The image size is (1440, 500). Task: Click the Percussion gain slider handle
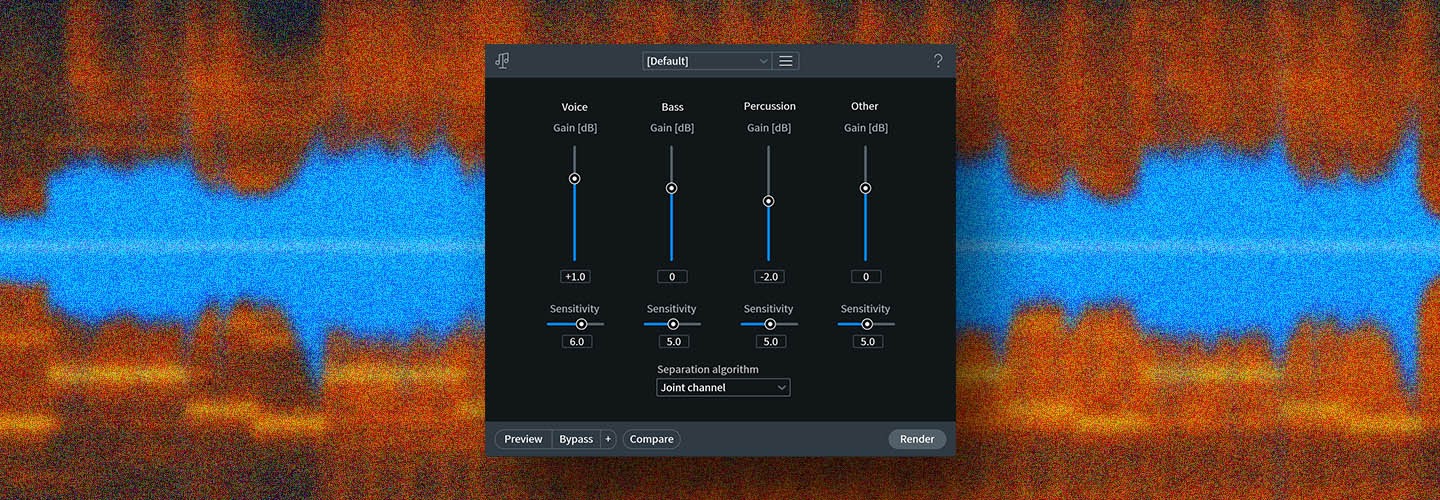point(768,201)
